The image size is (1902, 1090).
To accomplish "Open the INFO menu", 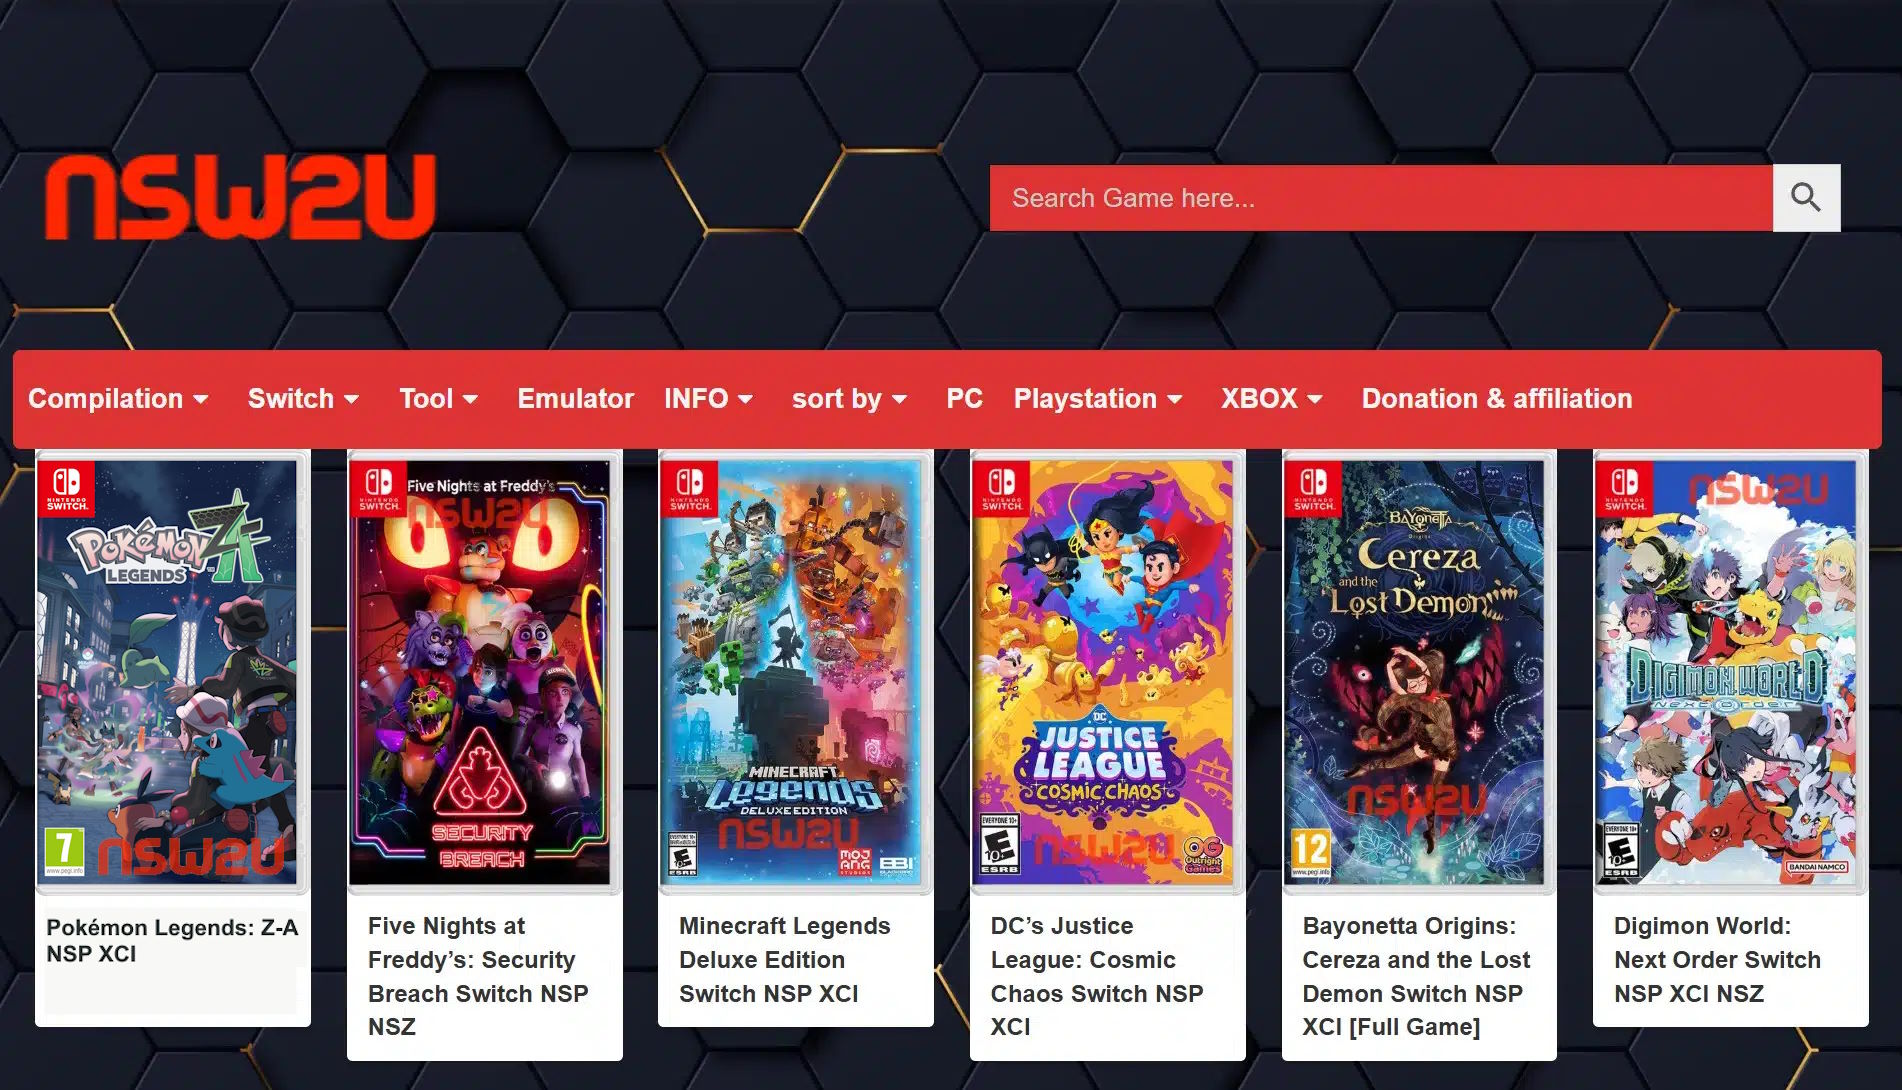I will [x=708, y=399].
